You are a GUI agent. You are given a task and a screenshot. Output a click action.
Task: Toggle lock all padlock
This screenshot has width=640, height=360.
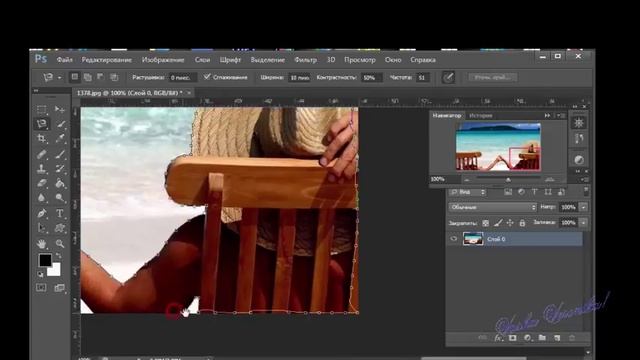pyautogui.click(x=522, y=223)
